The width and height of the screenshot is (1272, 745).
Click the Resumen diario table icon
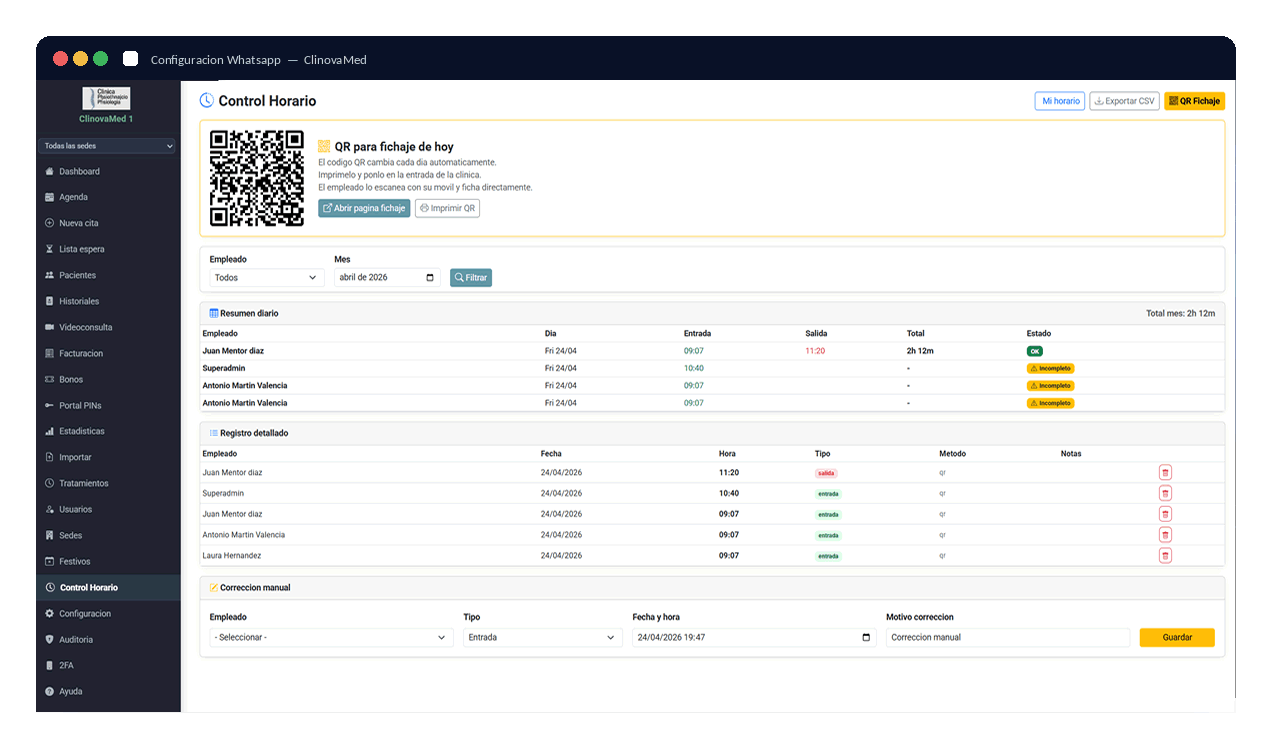coord(214,313)
